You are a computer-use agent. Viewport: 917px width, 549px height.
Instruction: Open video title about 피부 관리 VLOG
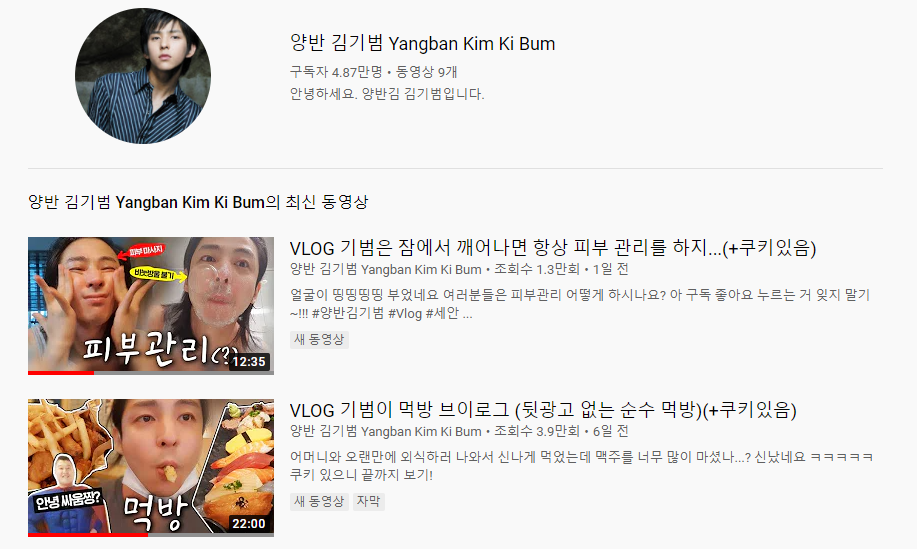[553, 248]
